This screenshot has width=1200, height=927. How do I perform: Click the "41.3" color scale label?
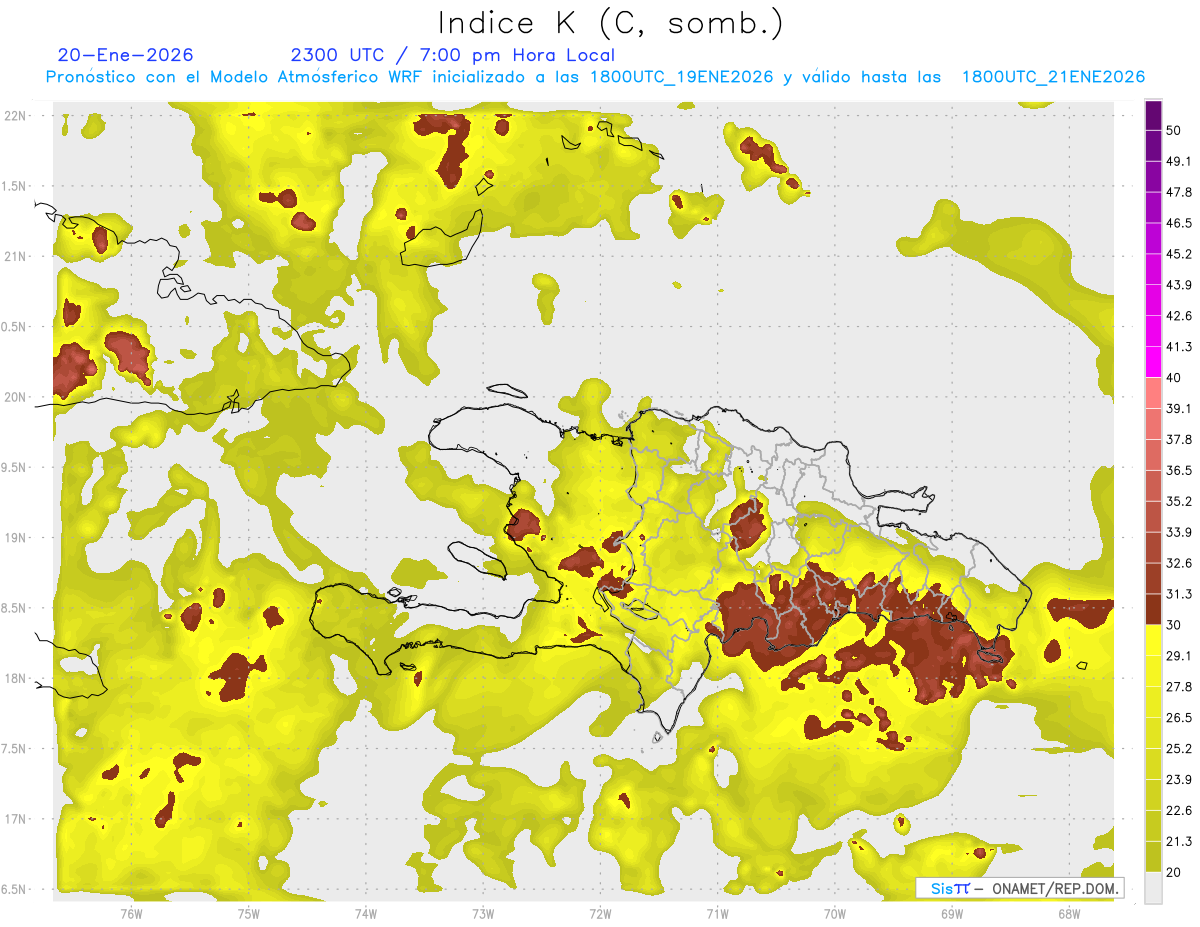tap(1178, 347)
